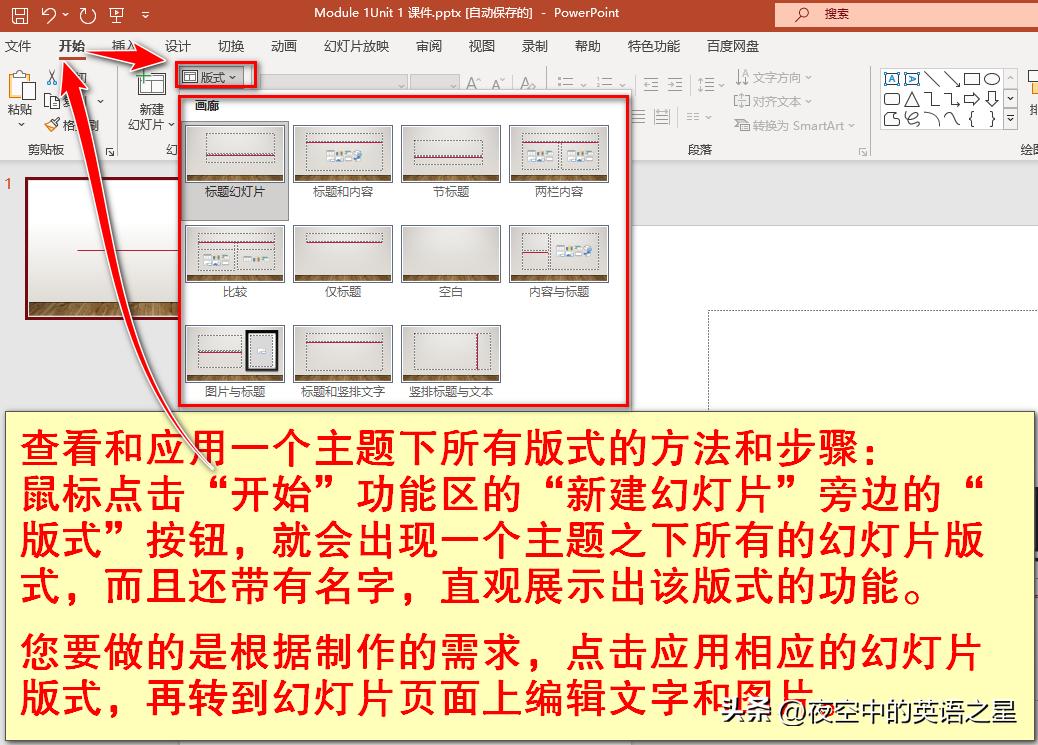
Task: Insert a rectangle shape from the shapes gallery
Action: (971, 77)
